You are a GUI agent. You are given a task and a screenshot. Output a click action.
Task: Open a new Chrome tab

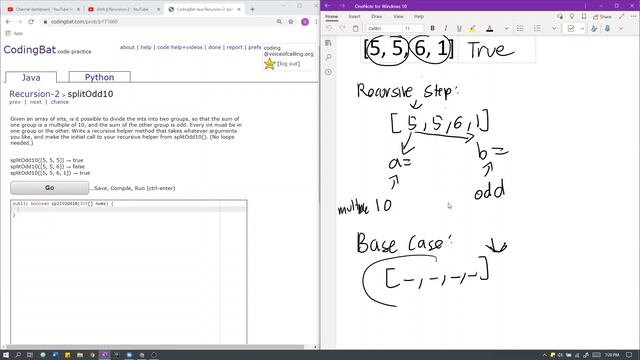tap(252, 9)
